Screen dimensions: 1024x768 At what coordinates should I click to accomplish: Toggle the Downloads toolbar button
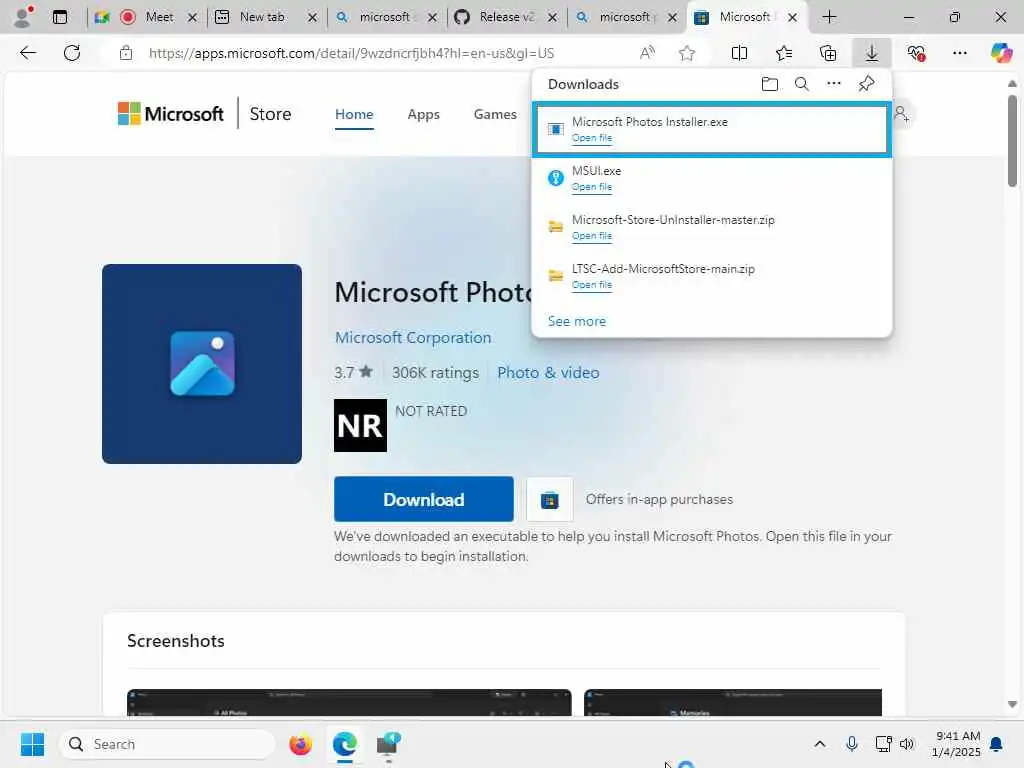click(871, 53)
